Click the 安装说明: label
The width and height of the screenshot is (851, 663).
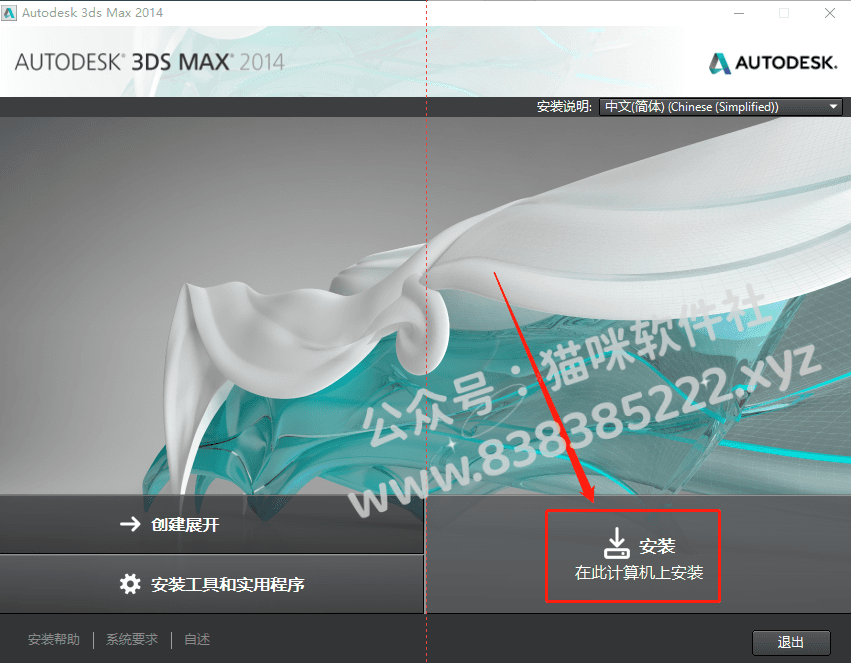(x=564, y=106)
